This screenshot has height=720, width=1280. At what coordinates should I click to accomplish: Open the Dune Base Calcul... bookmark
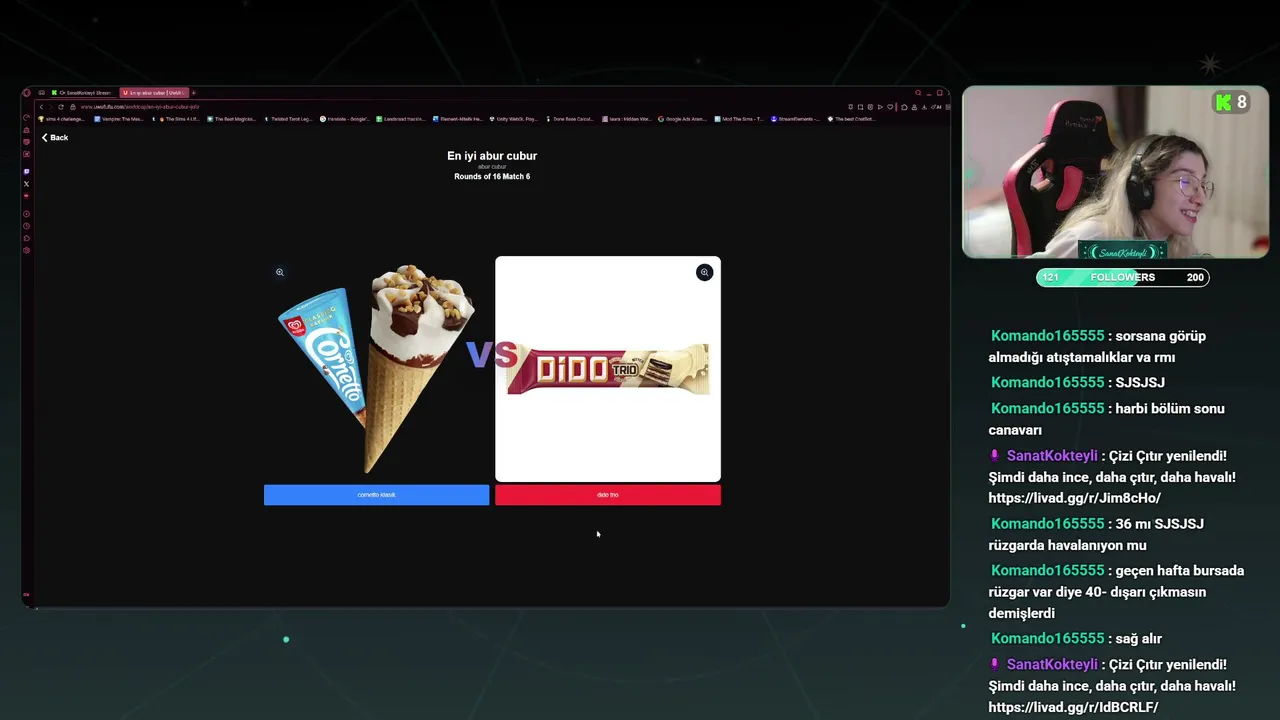pos(570,119)
